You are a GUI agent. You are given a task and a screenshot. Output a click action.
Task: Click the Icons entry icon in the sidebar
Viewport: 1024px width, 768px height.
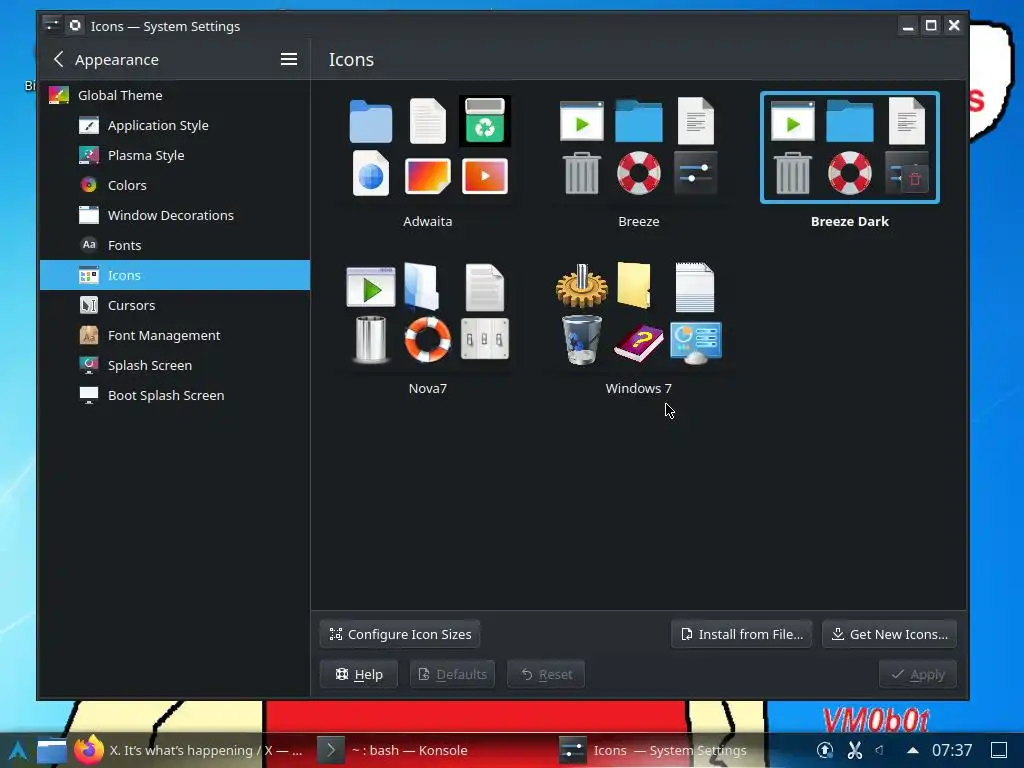click(x=89, y=275)
